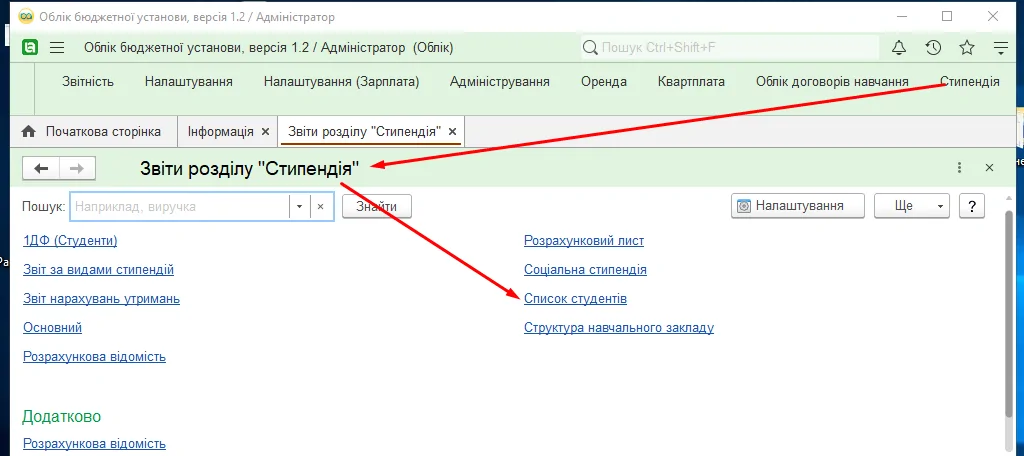The height and width of the screenshot is (456, 1024).
Task: Close the Інформація tab
Action: pyautogui.click(x=265, y=131)
